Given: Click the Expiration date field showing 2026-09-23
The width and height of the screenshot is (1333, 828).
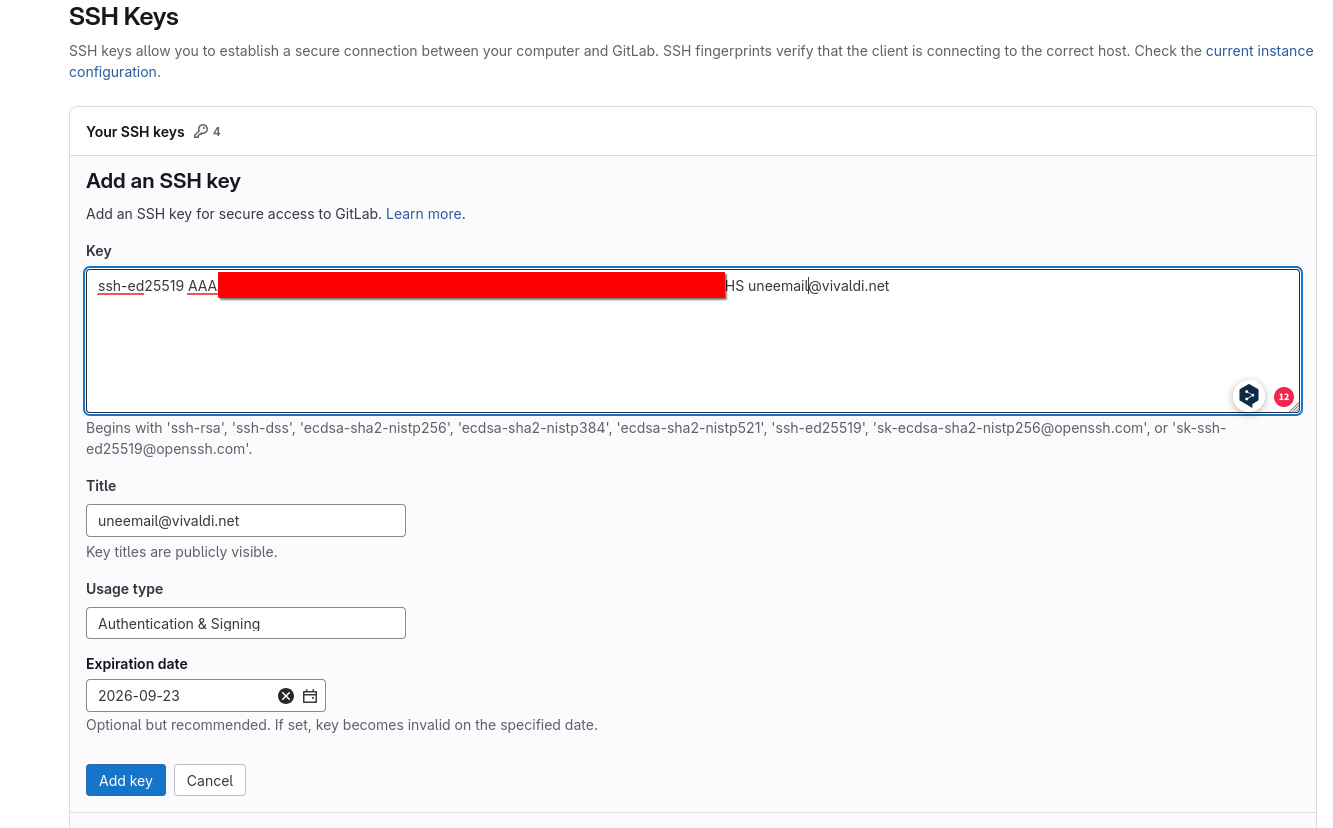Looking at the screenshot, I should (x=180, y=696).
